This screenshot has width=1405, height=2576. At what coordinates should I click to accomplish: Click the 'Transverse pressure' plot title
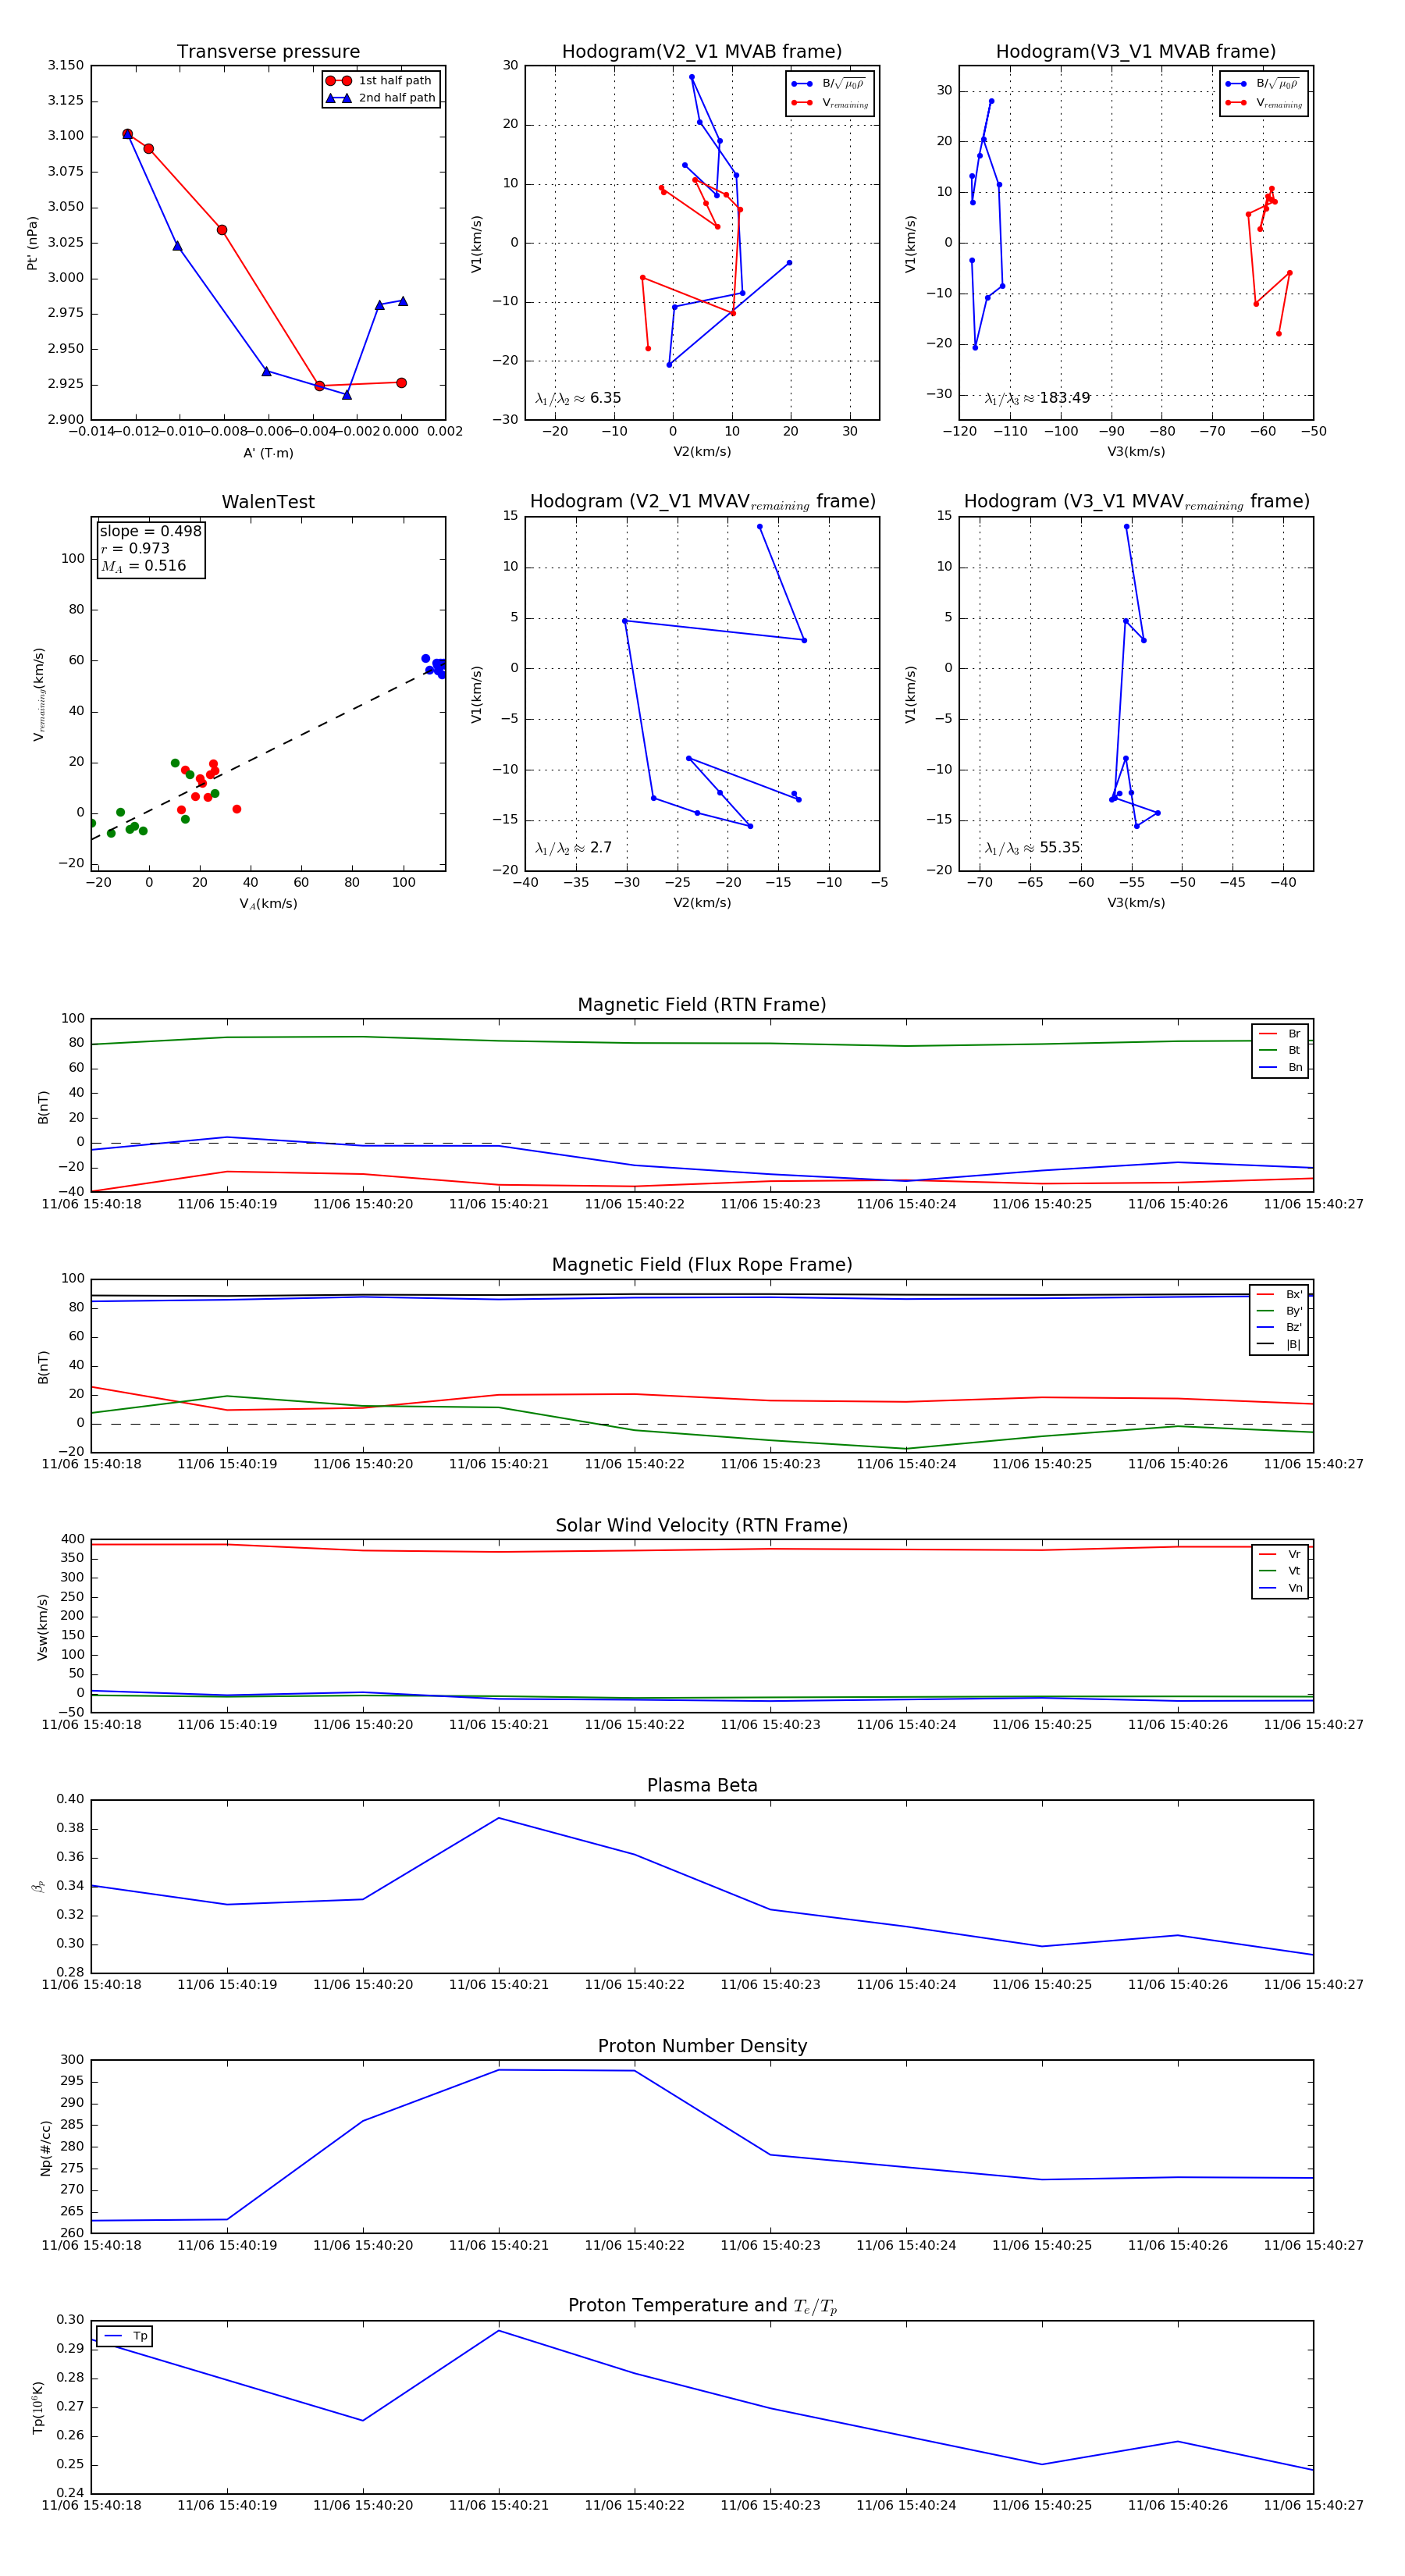click(x=268, y=52)
